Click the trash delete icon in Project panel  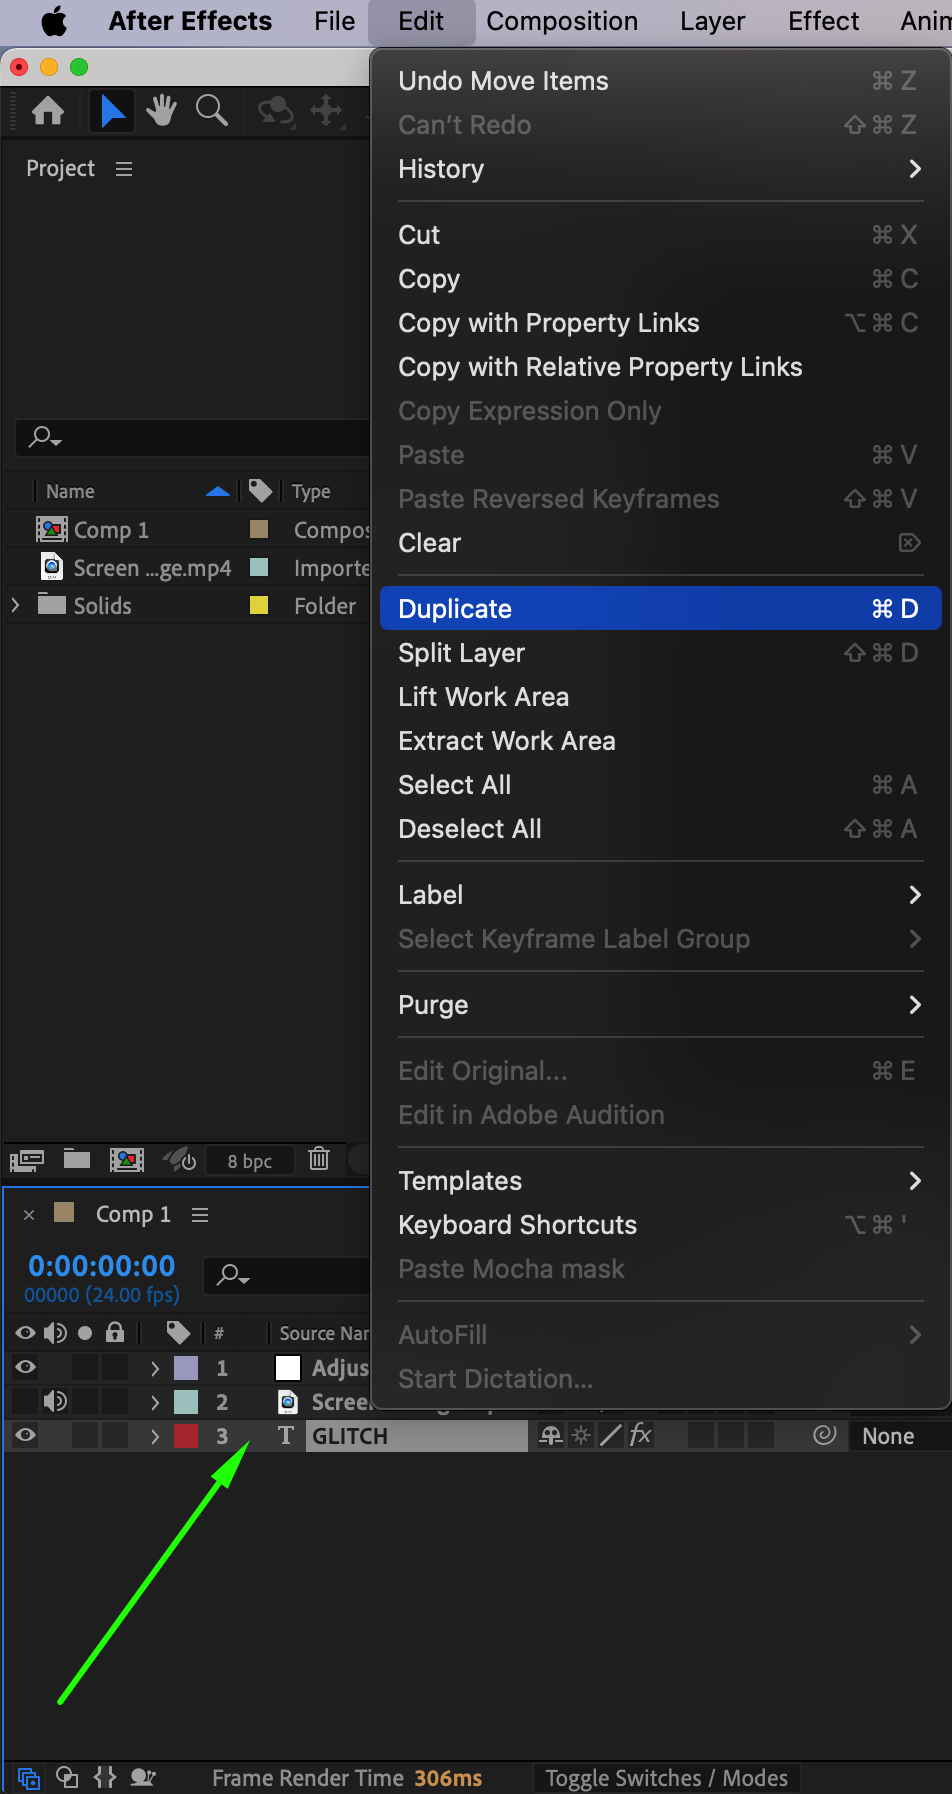(319, 1159)
